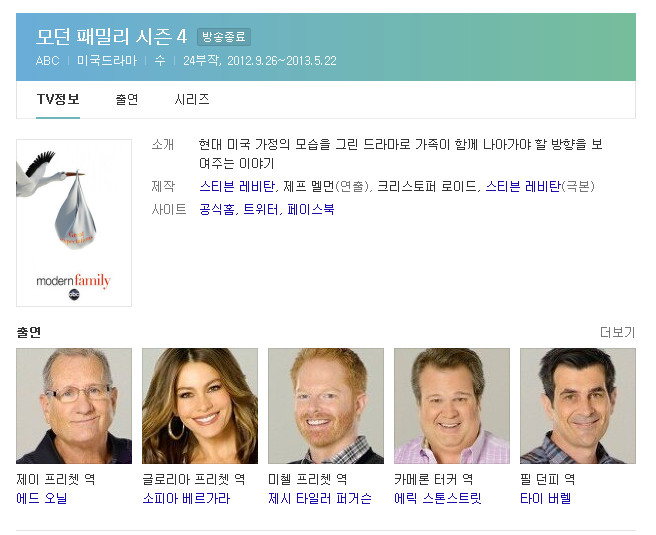Open the 시리즈 tab
656x535 pixels.
coord(192,100)
